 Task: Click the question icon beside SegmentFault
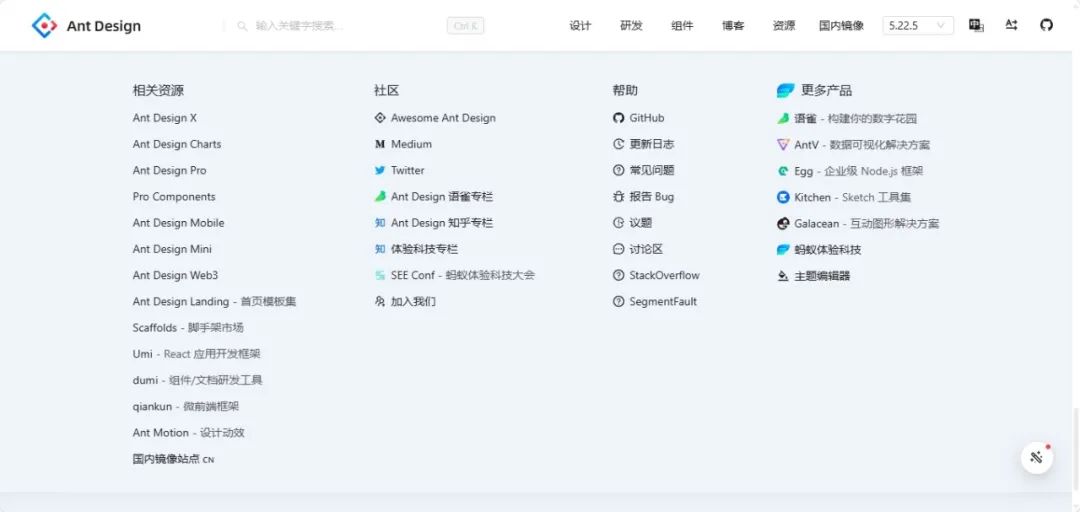pos(618,301)
